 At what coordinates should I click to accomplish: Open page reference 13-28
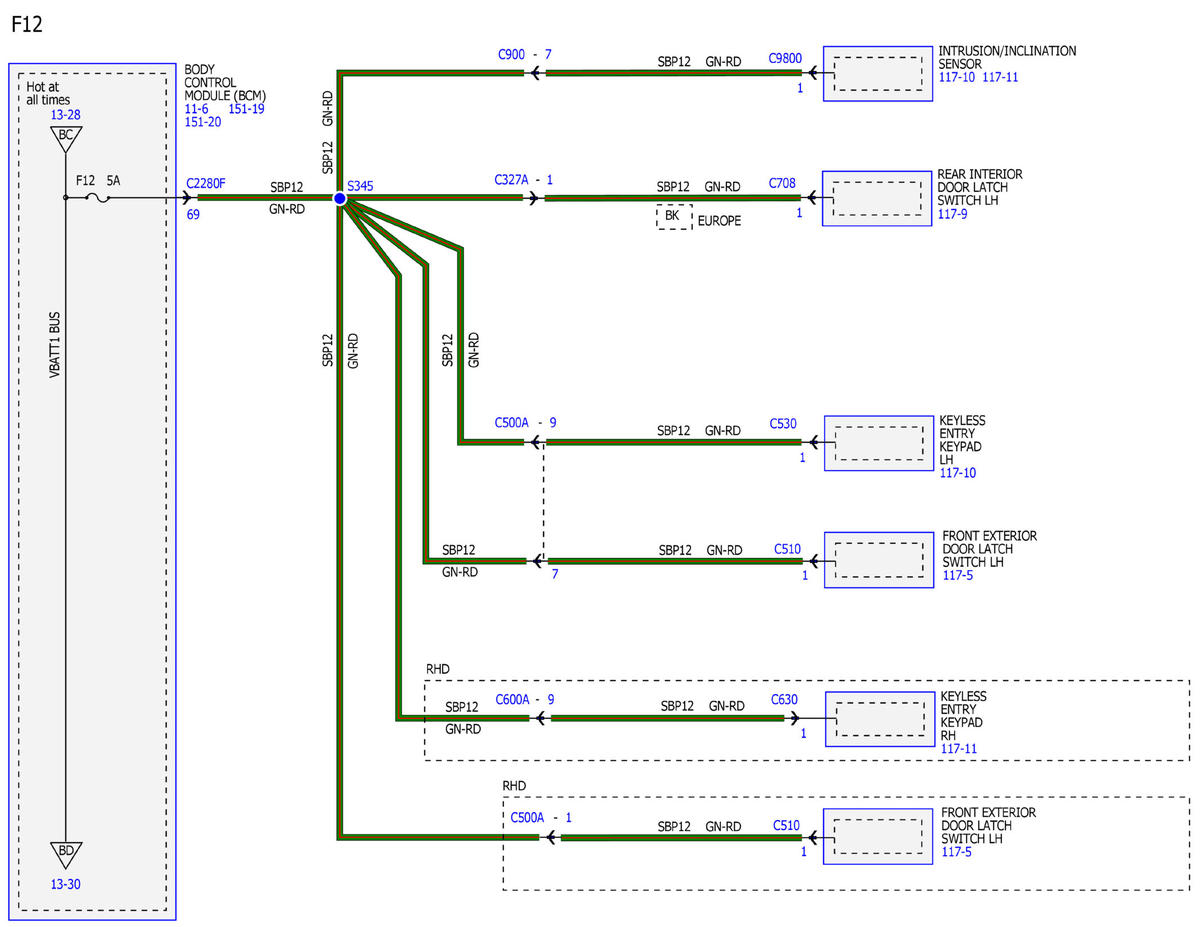coord(65,115)
